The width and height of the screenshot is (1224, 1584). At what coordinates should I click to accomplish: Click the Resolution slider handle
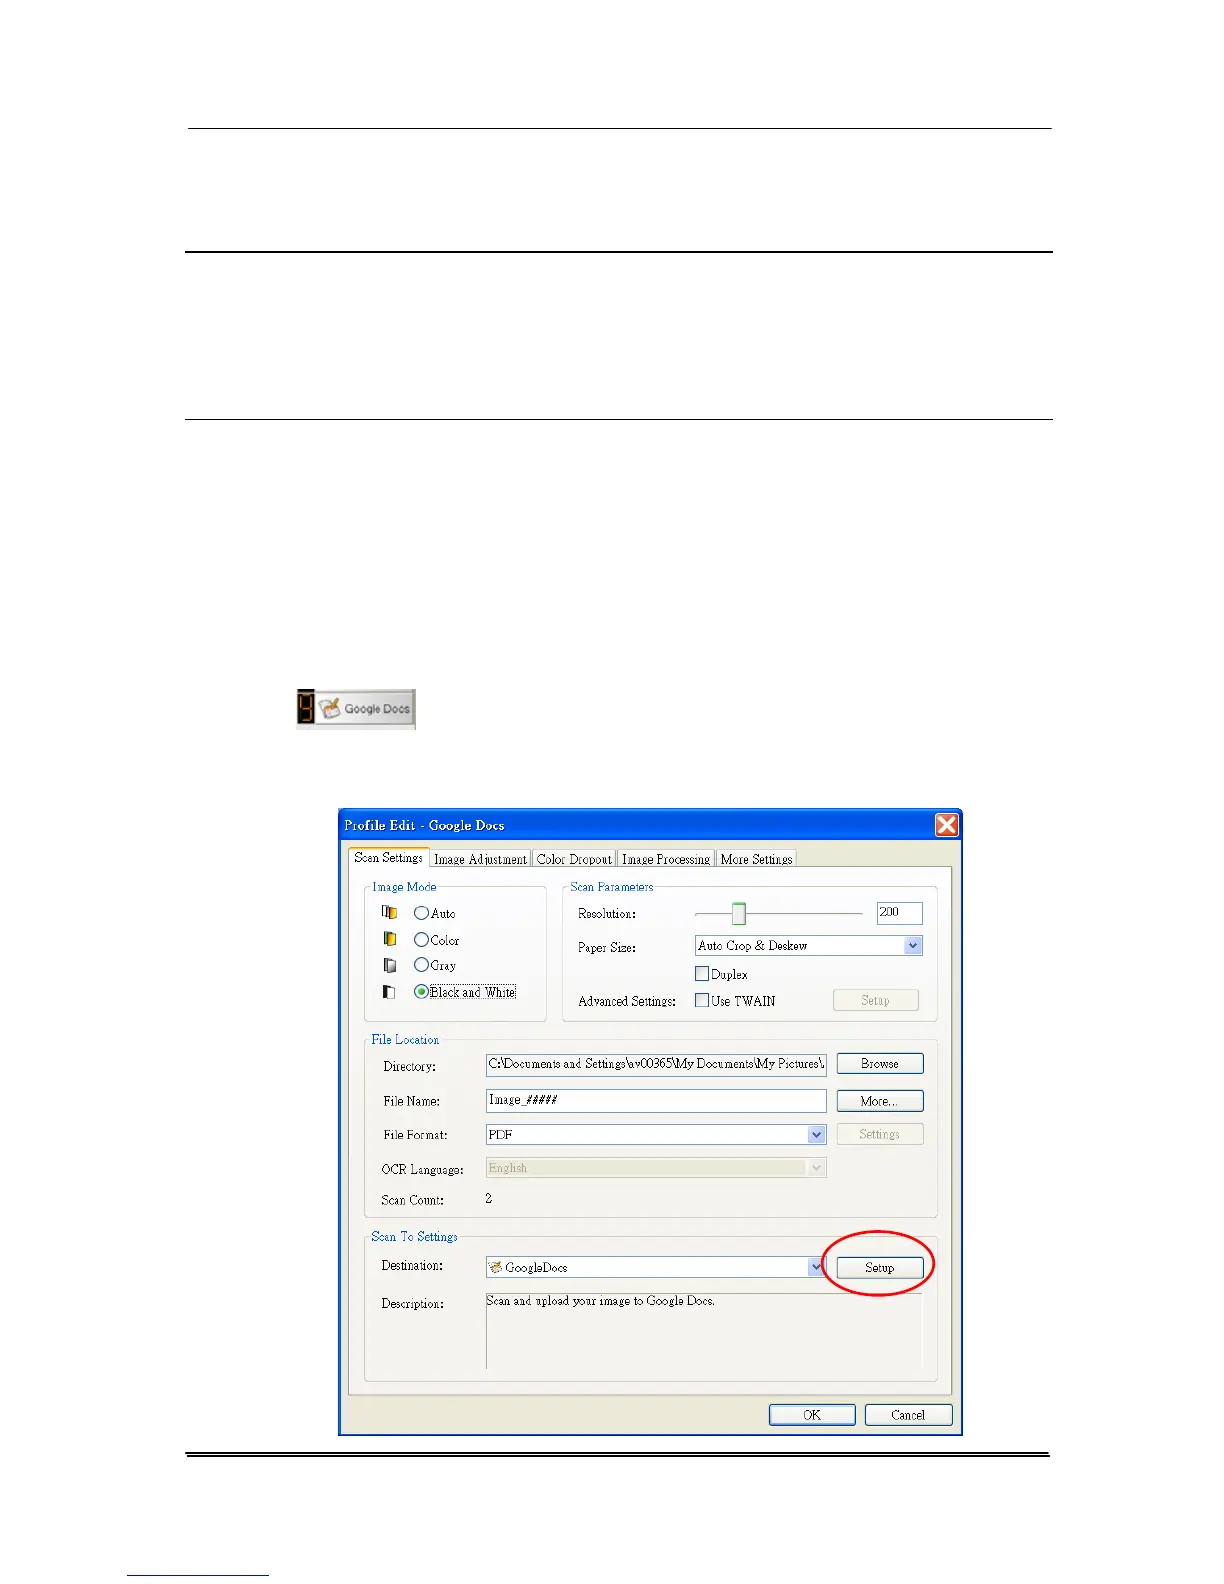click(739, 913)
